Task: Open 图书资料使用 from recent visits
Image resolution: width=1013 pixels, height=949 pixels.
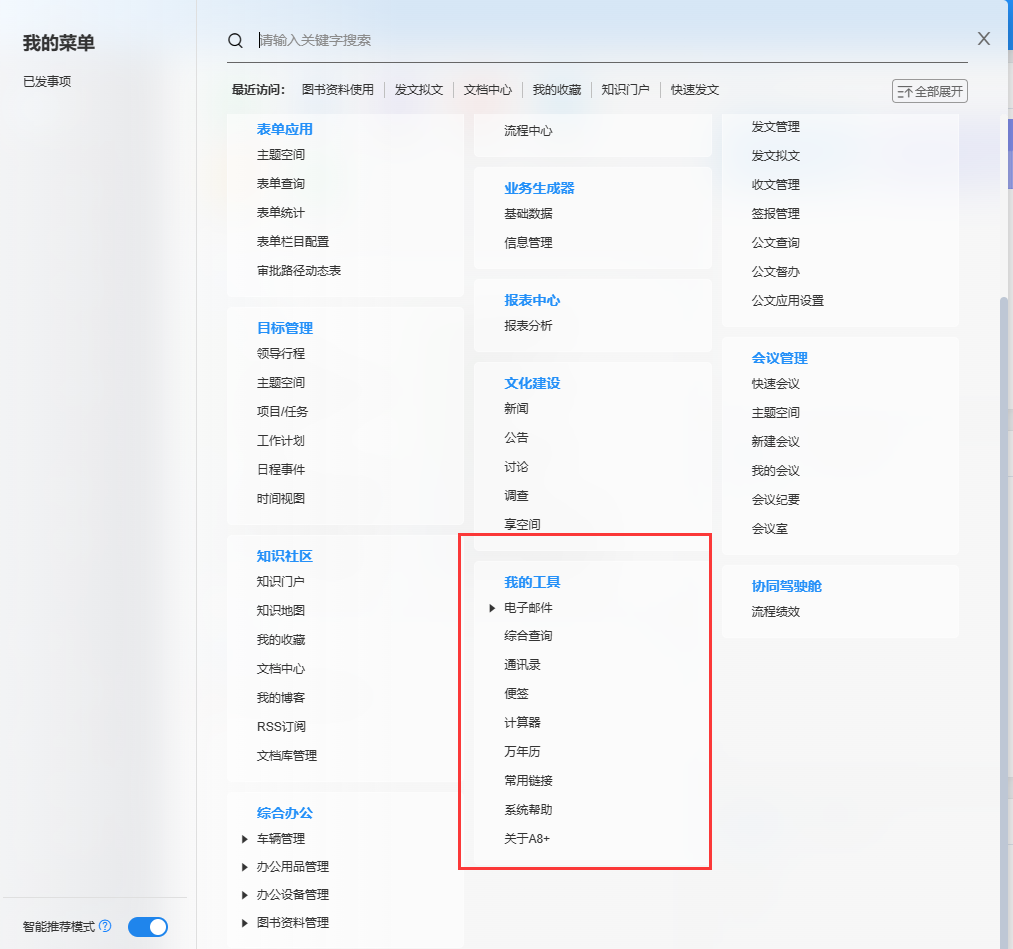Action: pos(338,90)
